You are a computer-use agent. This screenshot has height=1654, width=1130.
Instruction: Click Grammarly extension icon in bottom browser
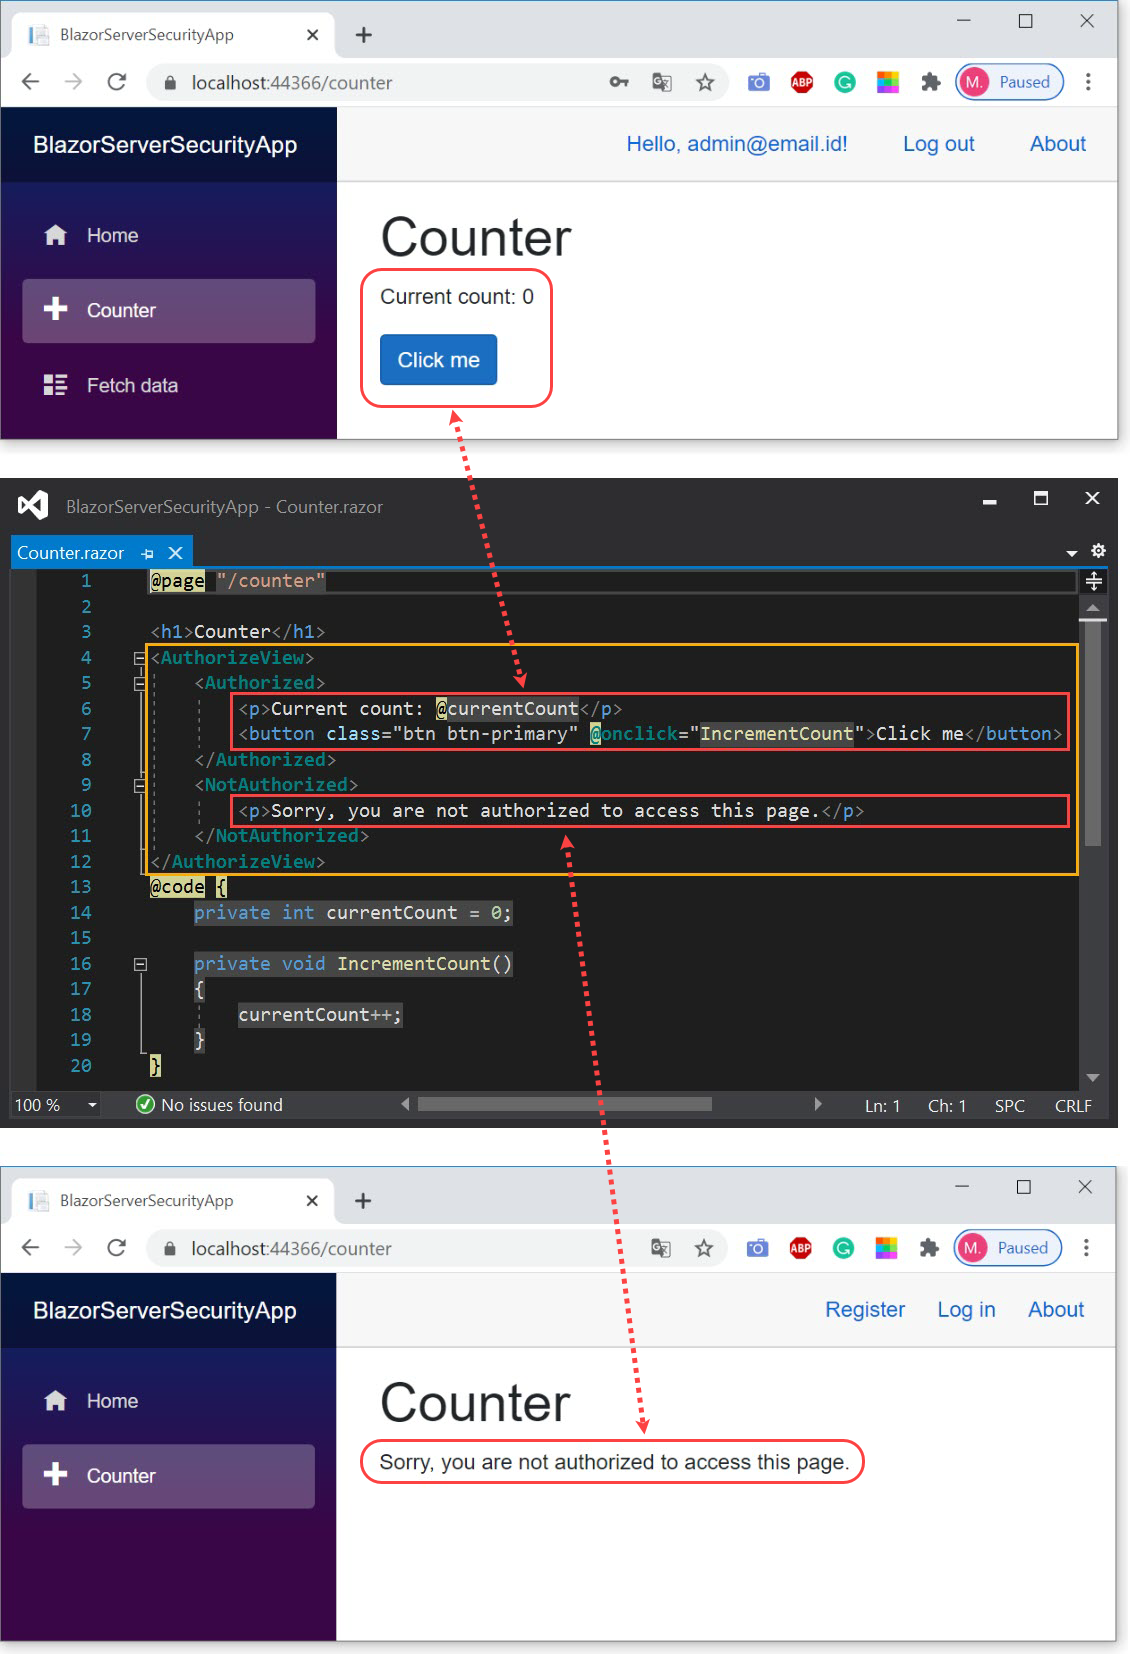[x=843, y=1248]
